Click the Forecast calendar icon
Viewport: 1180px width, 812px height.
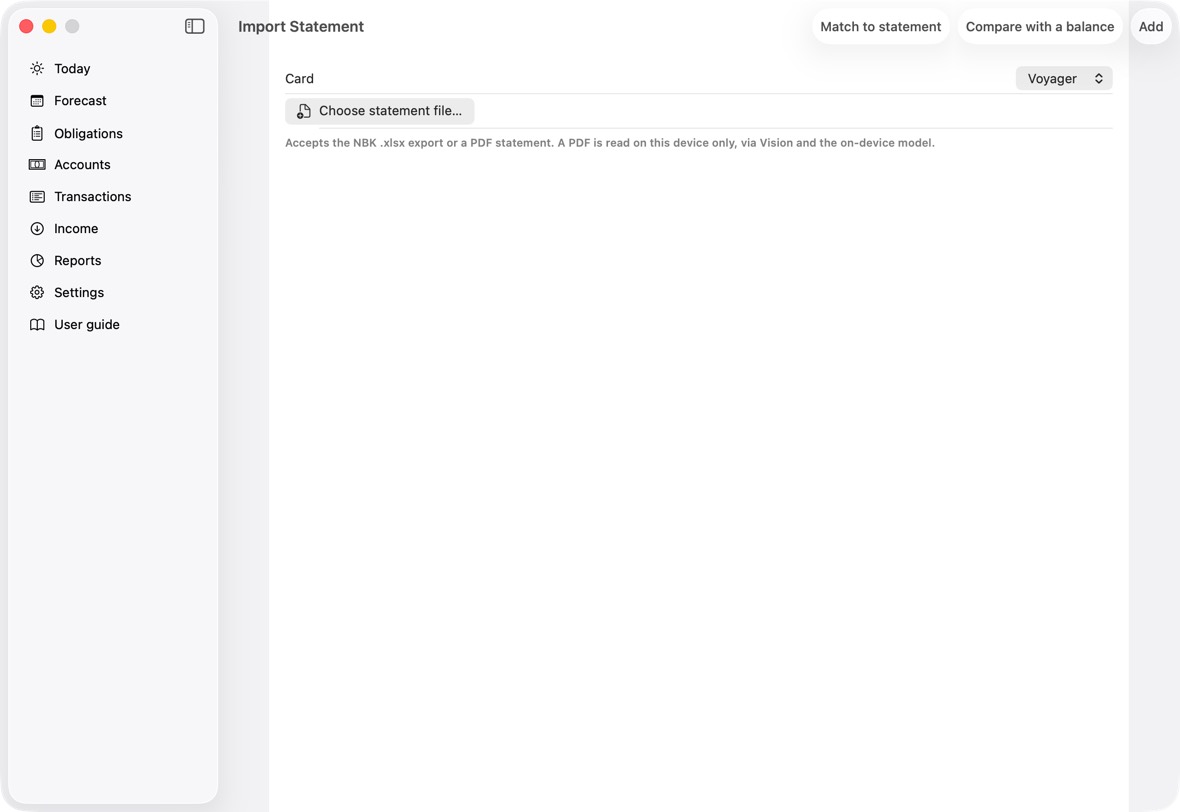click(37, 101)
